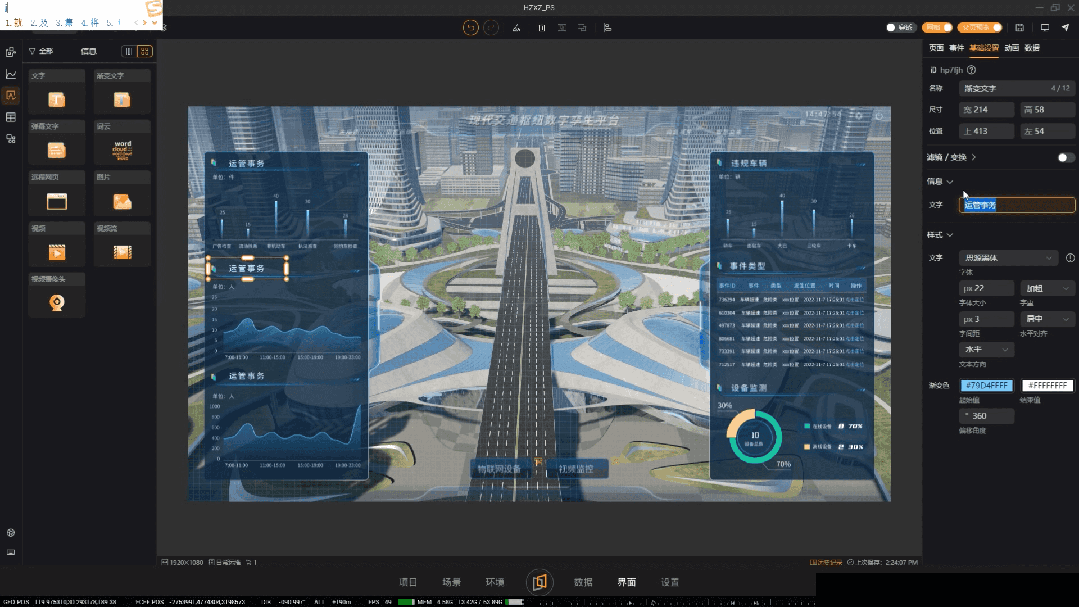
Task: Switch to 项目 in bottom navigation
Action: [408, 582]
